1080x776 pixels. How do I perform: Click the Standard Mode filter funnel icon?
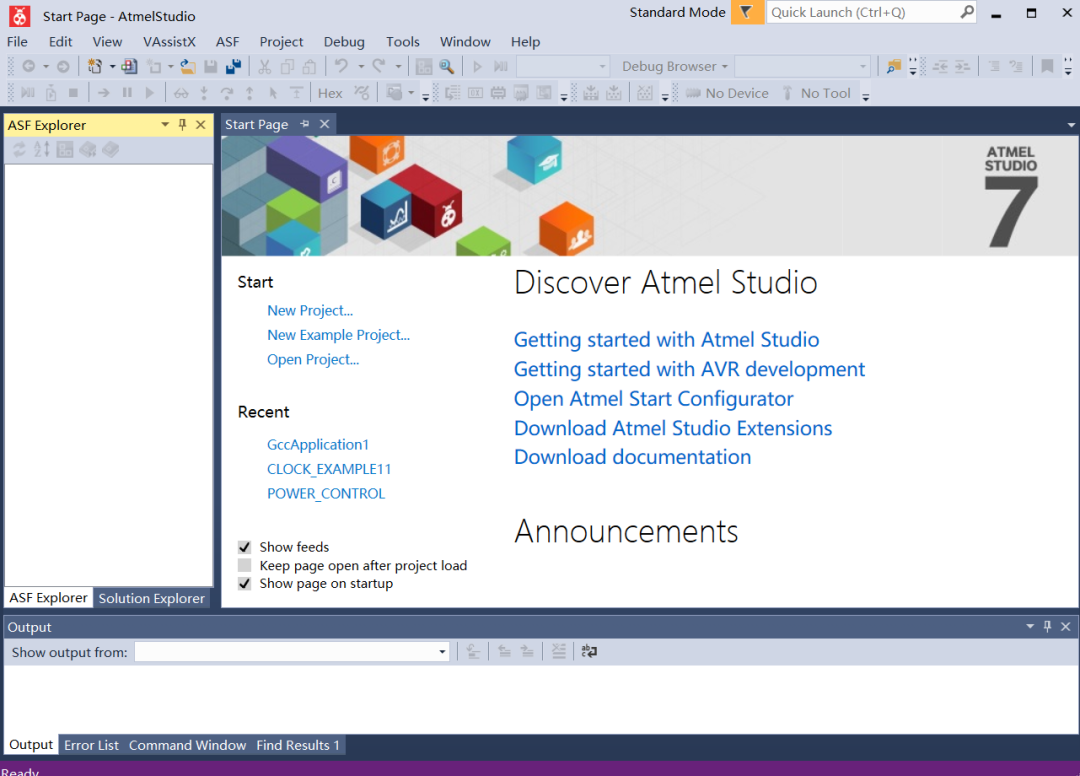coord(747,12)
